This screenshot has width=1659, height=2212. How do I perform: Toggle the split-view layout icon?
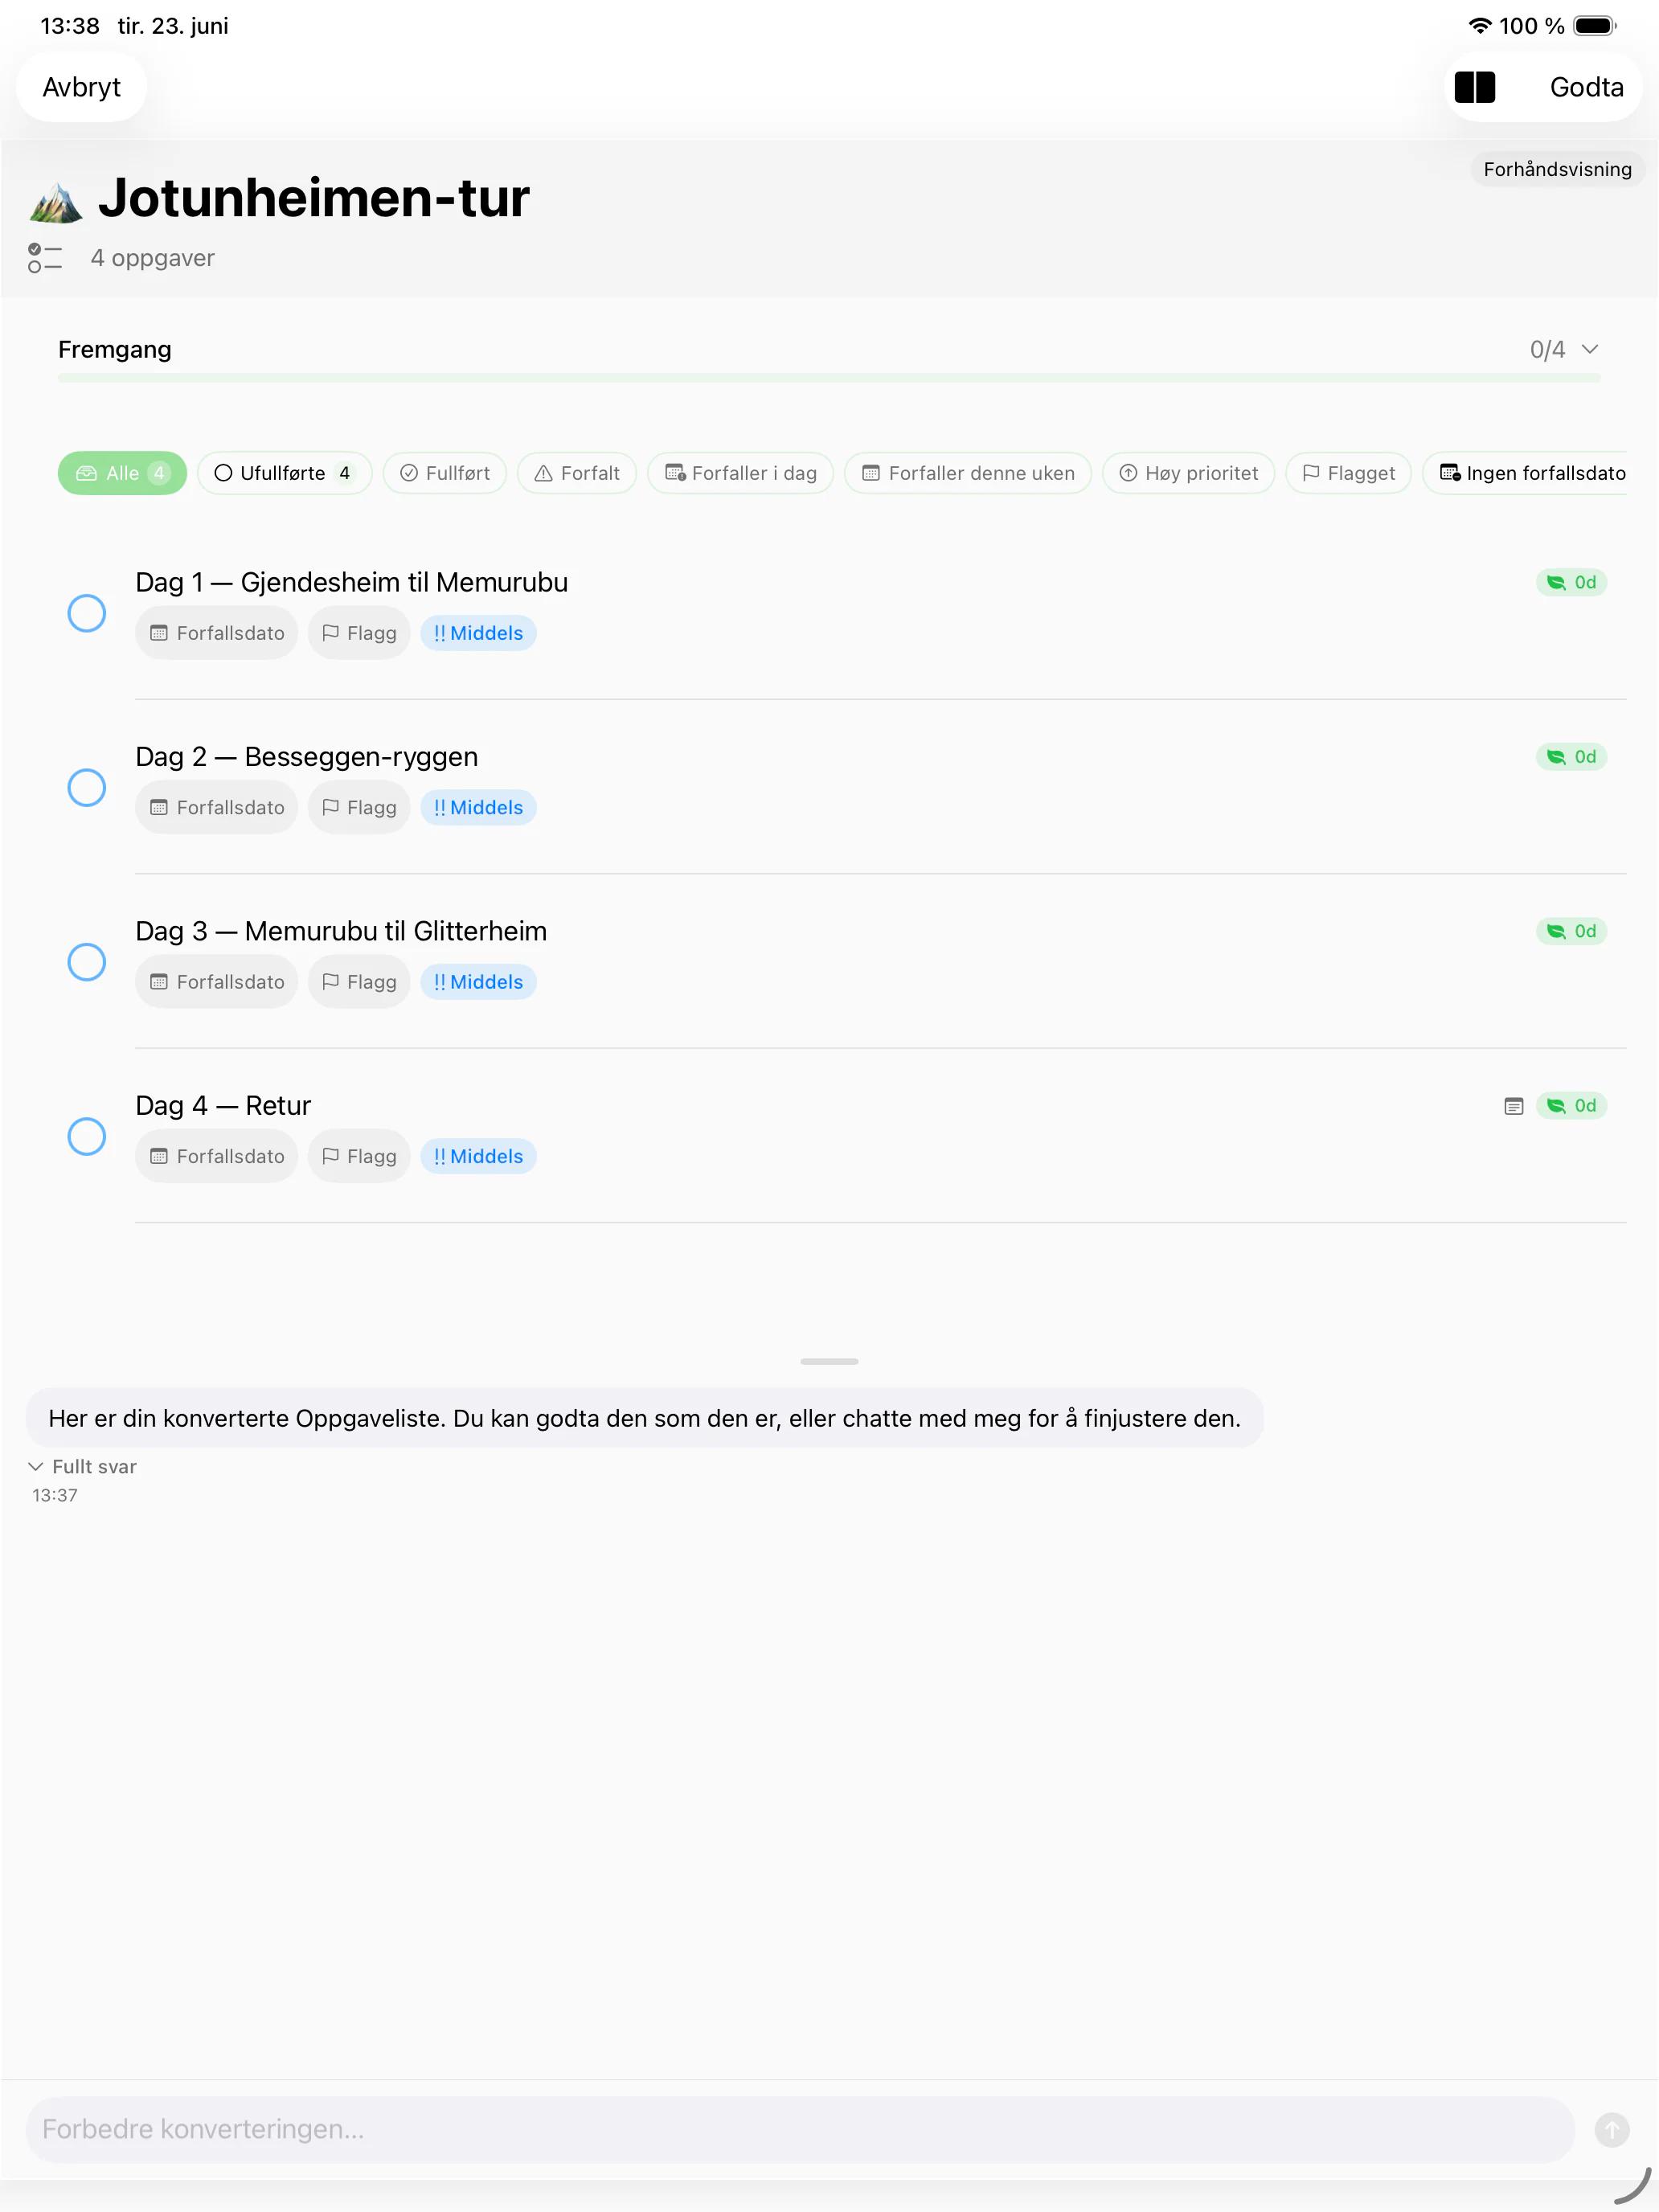(1474, 87)
